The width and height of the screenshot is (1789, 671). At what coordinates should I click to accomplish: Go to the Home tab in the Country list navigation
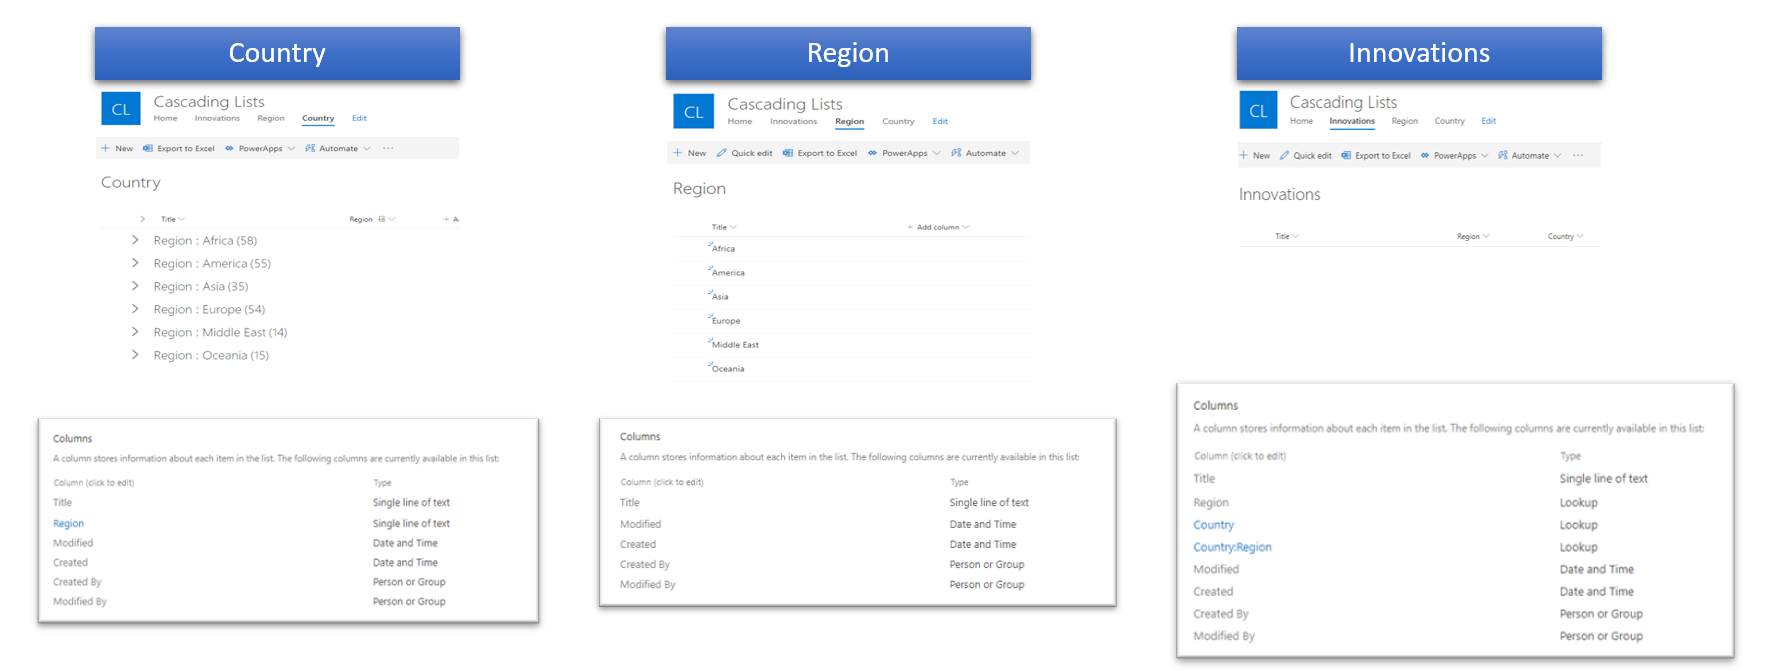click(x=165, y=118)
